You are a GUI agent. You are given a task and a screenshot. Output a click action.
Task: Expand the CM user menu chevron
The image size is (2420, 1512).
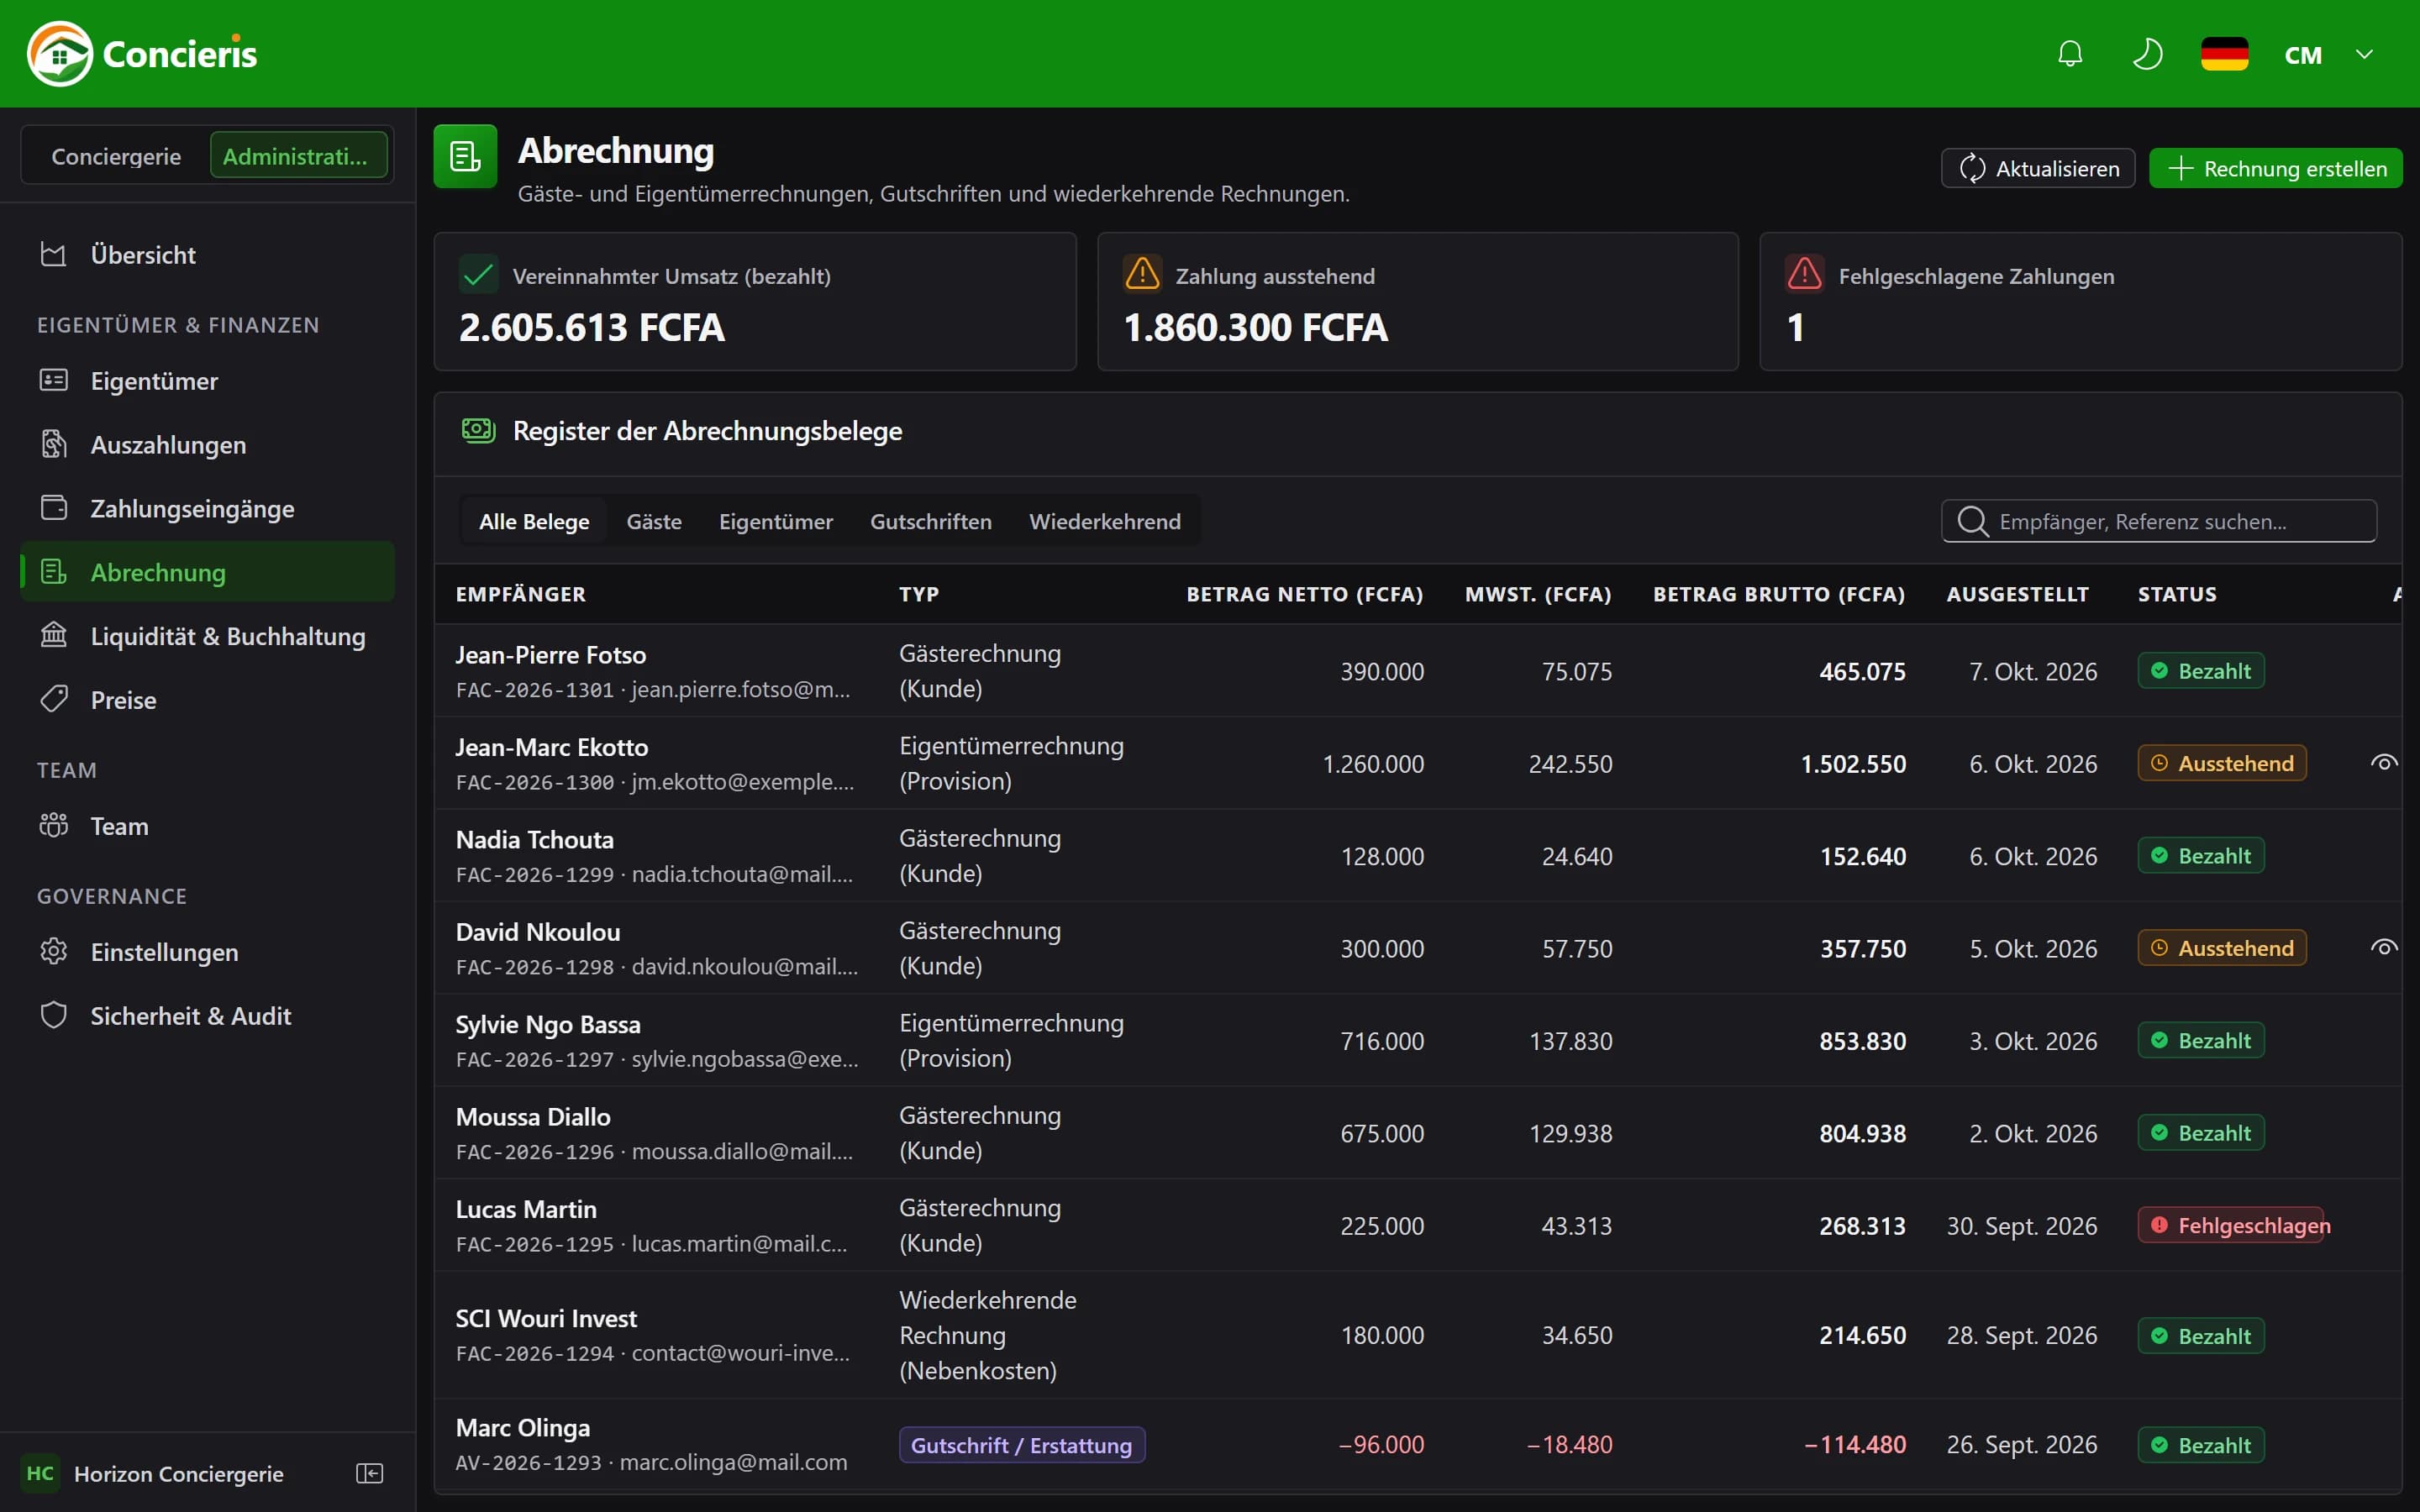tap(2364, 54)
